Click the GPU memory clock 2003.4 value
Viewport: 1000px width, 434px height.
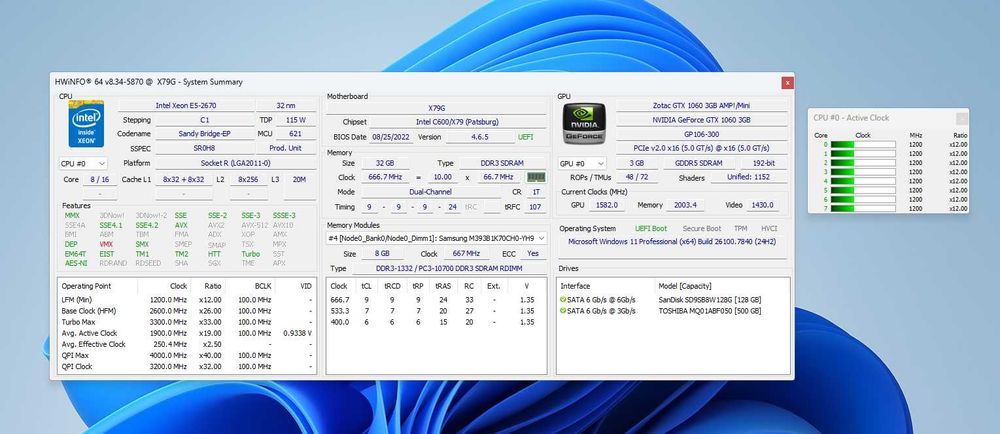pyautogui.click(x=686, y=205)
